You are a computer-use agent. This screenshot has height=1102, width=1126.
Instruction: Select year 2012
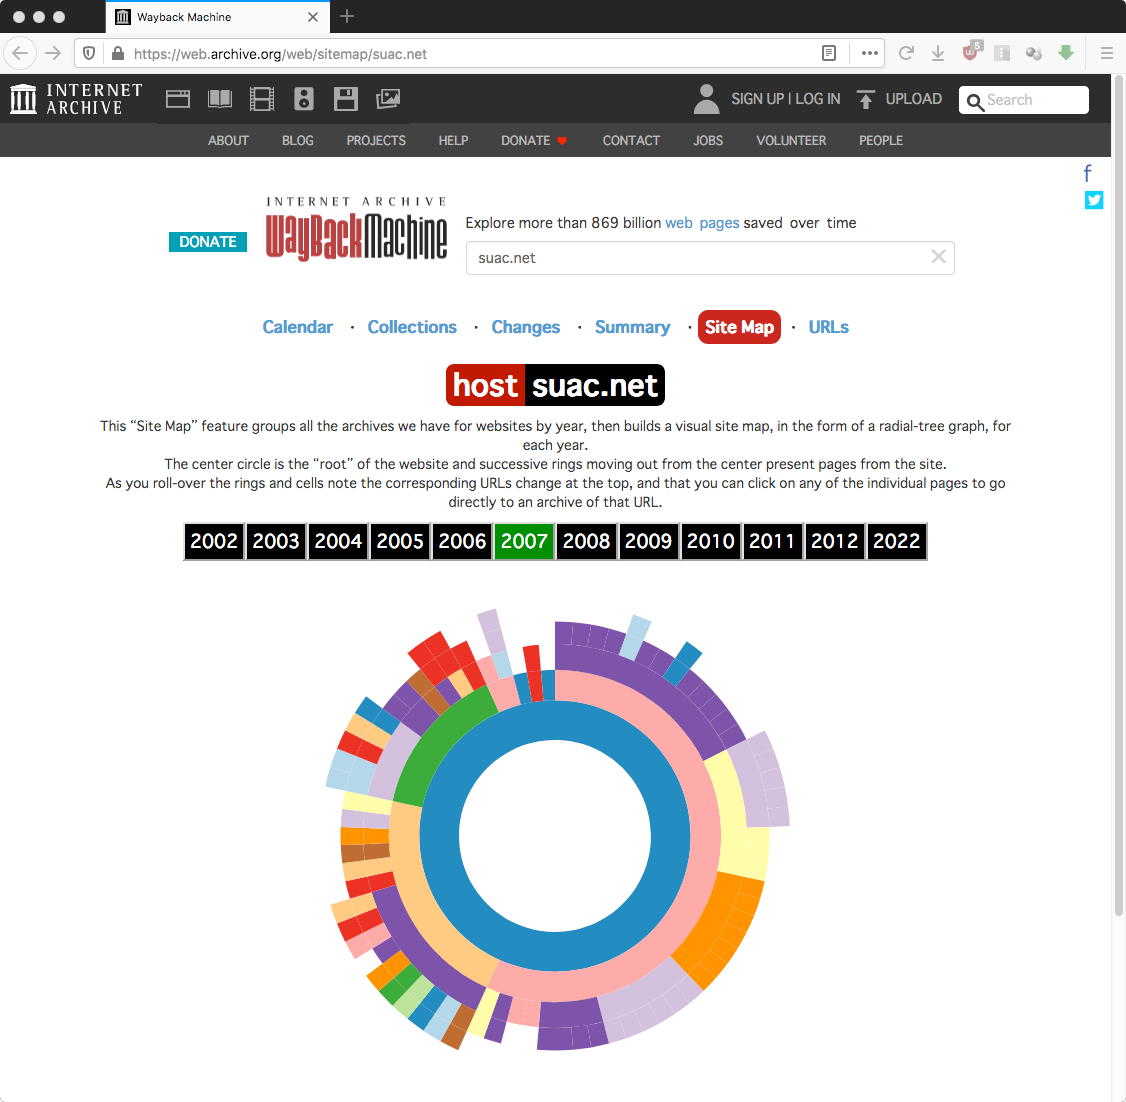coord(834,541)
